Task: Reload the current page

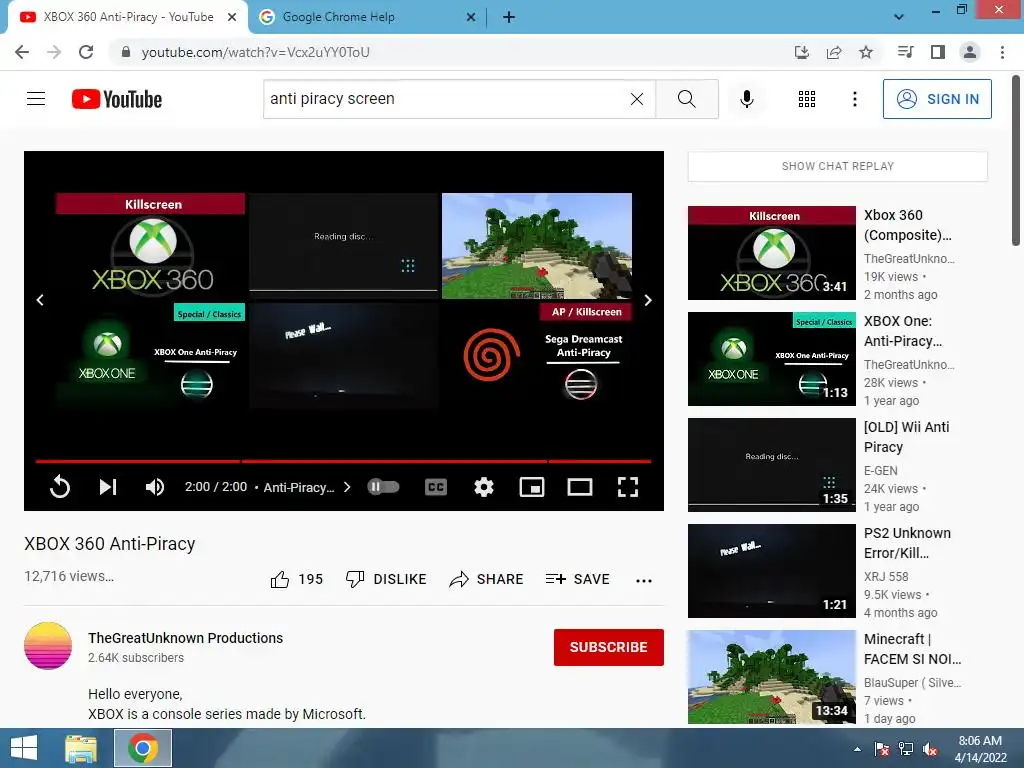Action: pos(86,52)
